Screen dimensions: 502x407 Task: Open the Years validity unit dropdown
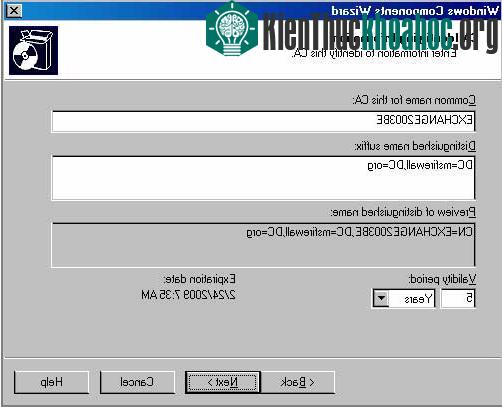381,298
